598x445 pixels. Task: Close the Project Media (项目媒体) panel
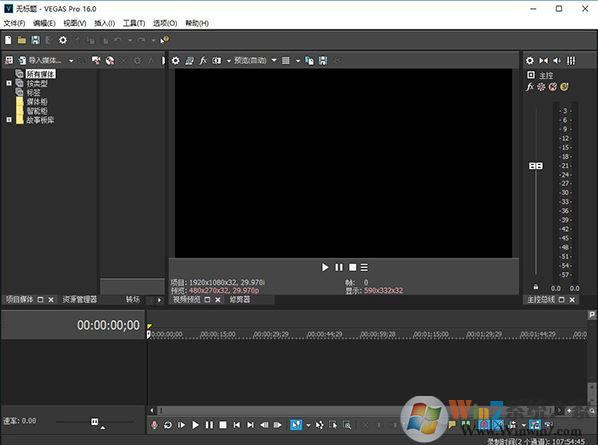[x=51, y=300]
